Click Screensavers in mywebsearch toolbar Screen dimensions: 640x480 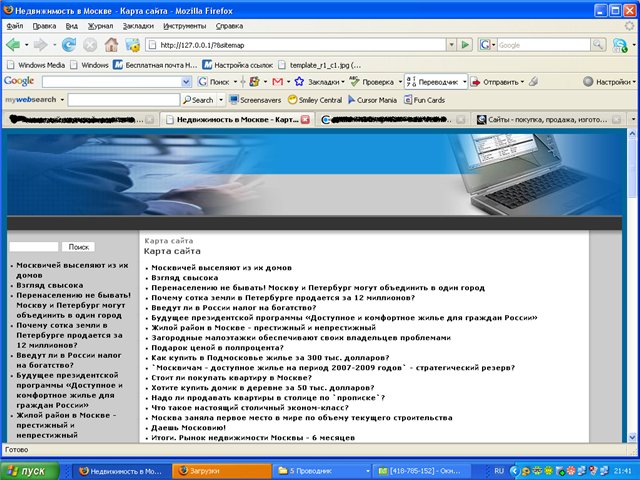point(256,100)
